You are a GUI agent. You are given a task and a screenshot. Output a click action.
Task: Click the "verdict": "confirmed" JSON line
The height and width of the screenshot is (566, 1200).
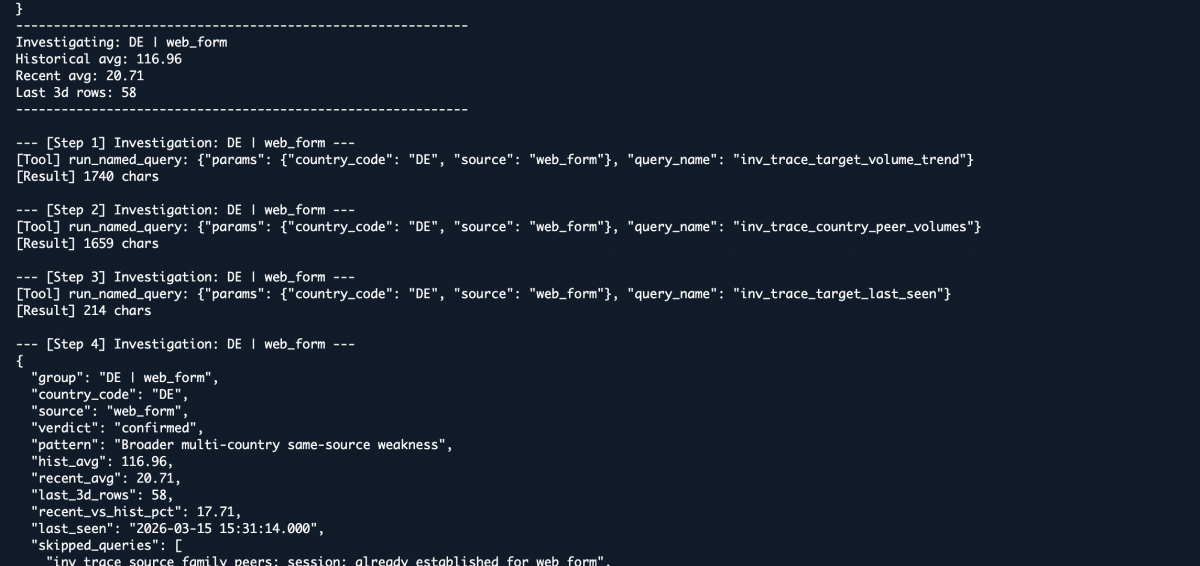coord(117,428)
